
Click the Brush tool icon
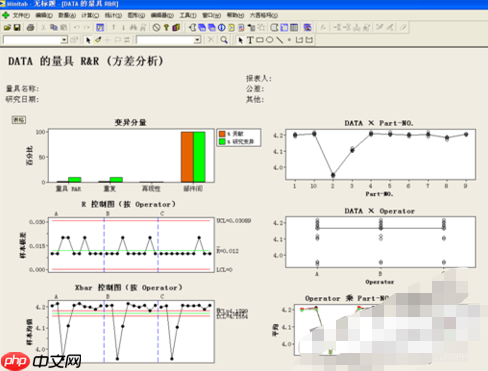[98, 40]
